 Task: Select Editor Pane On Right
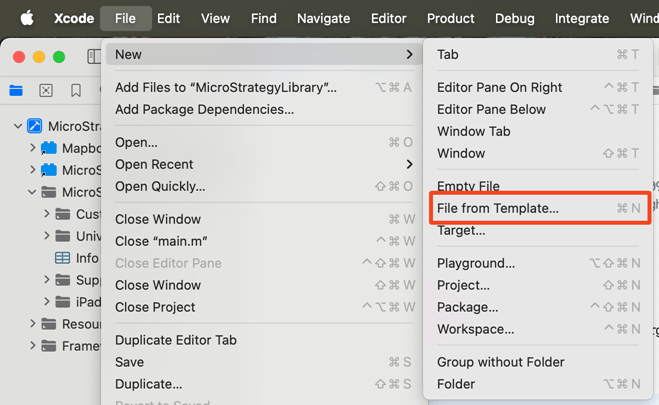[538, 87]
